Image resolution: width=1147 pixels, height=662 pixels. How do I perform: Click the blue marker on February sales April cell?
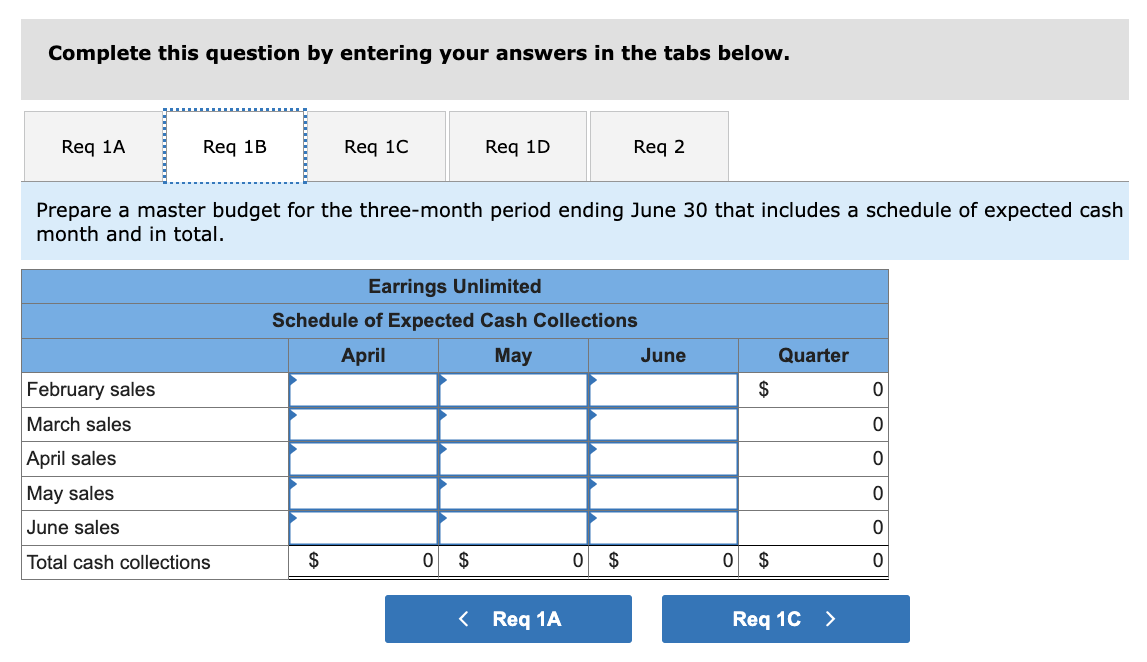tap(293, 383)
